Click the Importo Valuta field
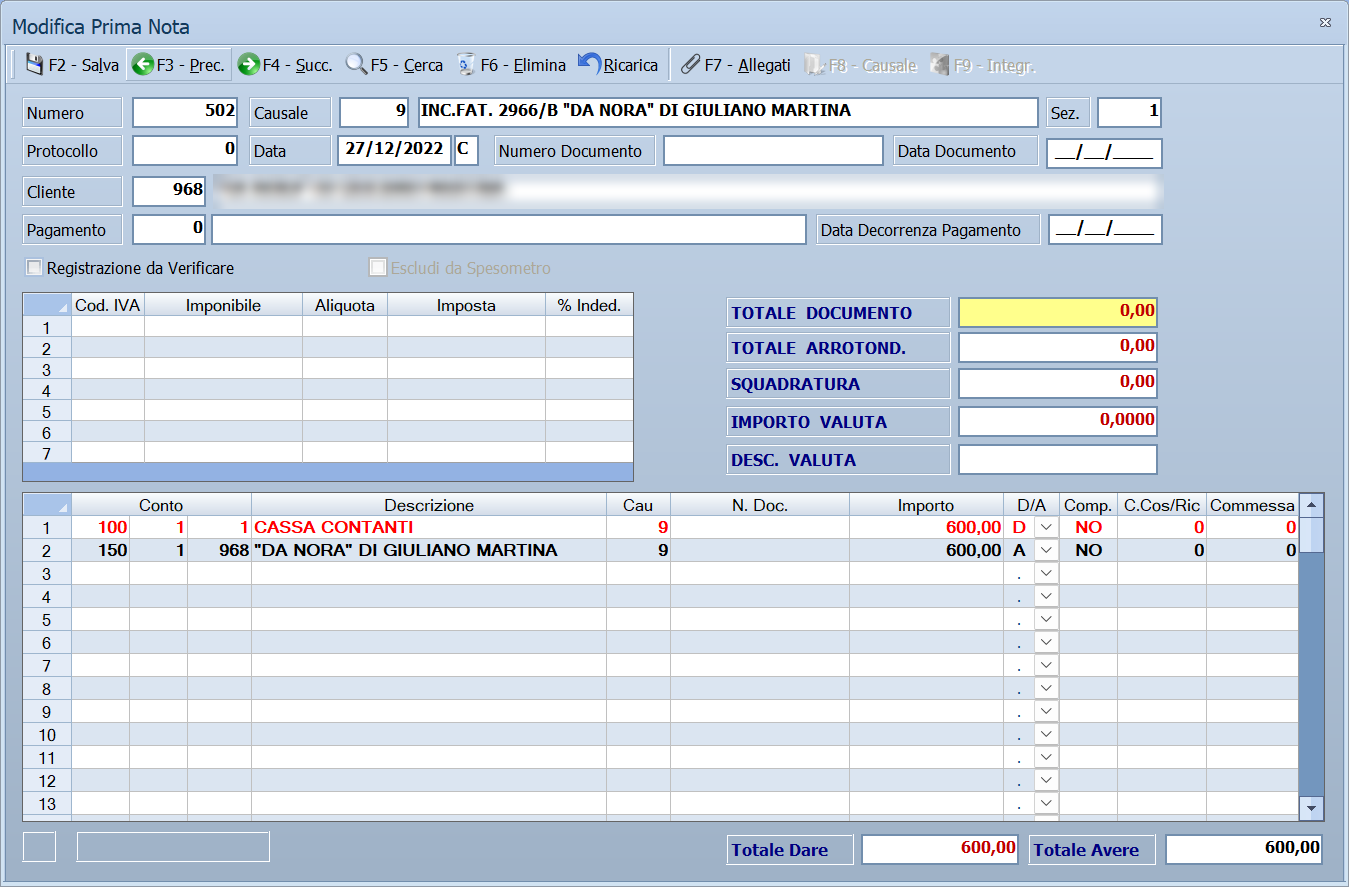This screenshot has width=1349, height=887. (x=1058, y=421)
